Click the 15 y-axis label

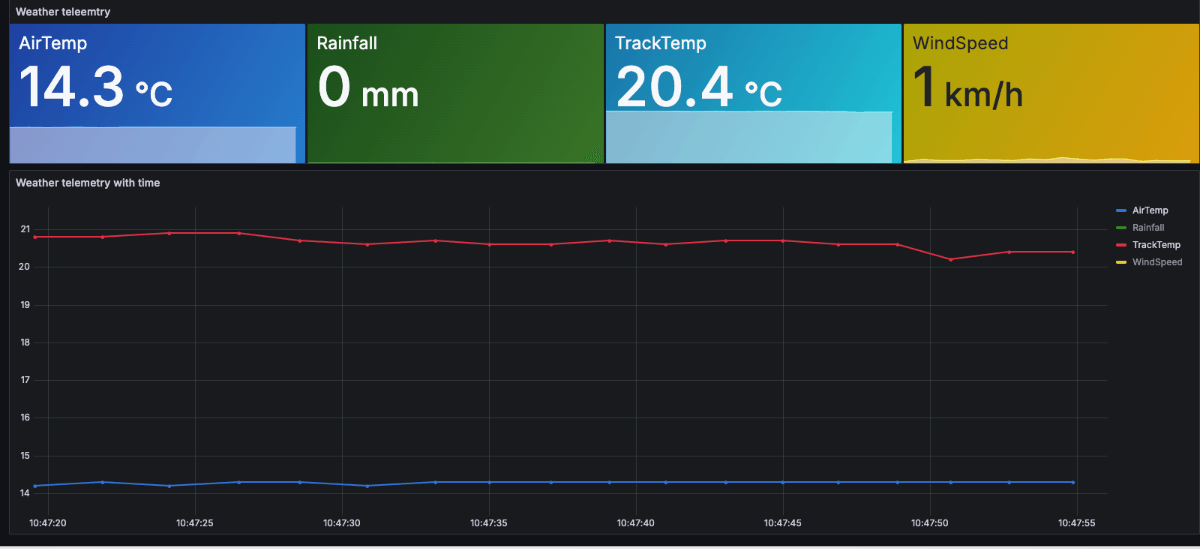point(25,456)
